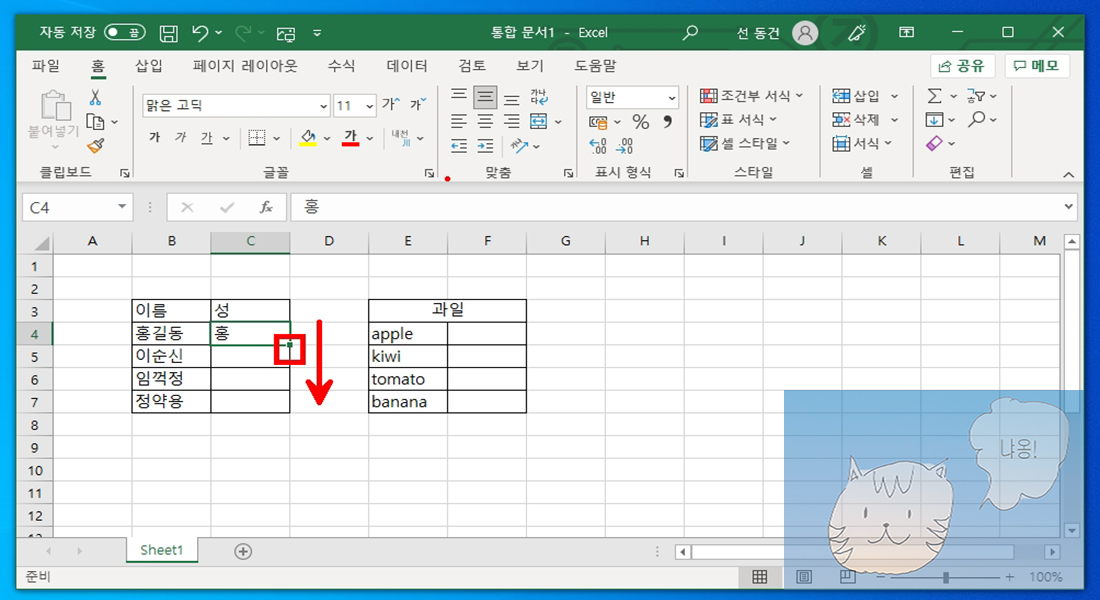Select the Sheet1 tab
Viewport: 1100px width, 600px height.
pos(162,550)
